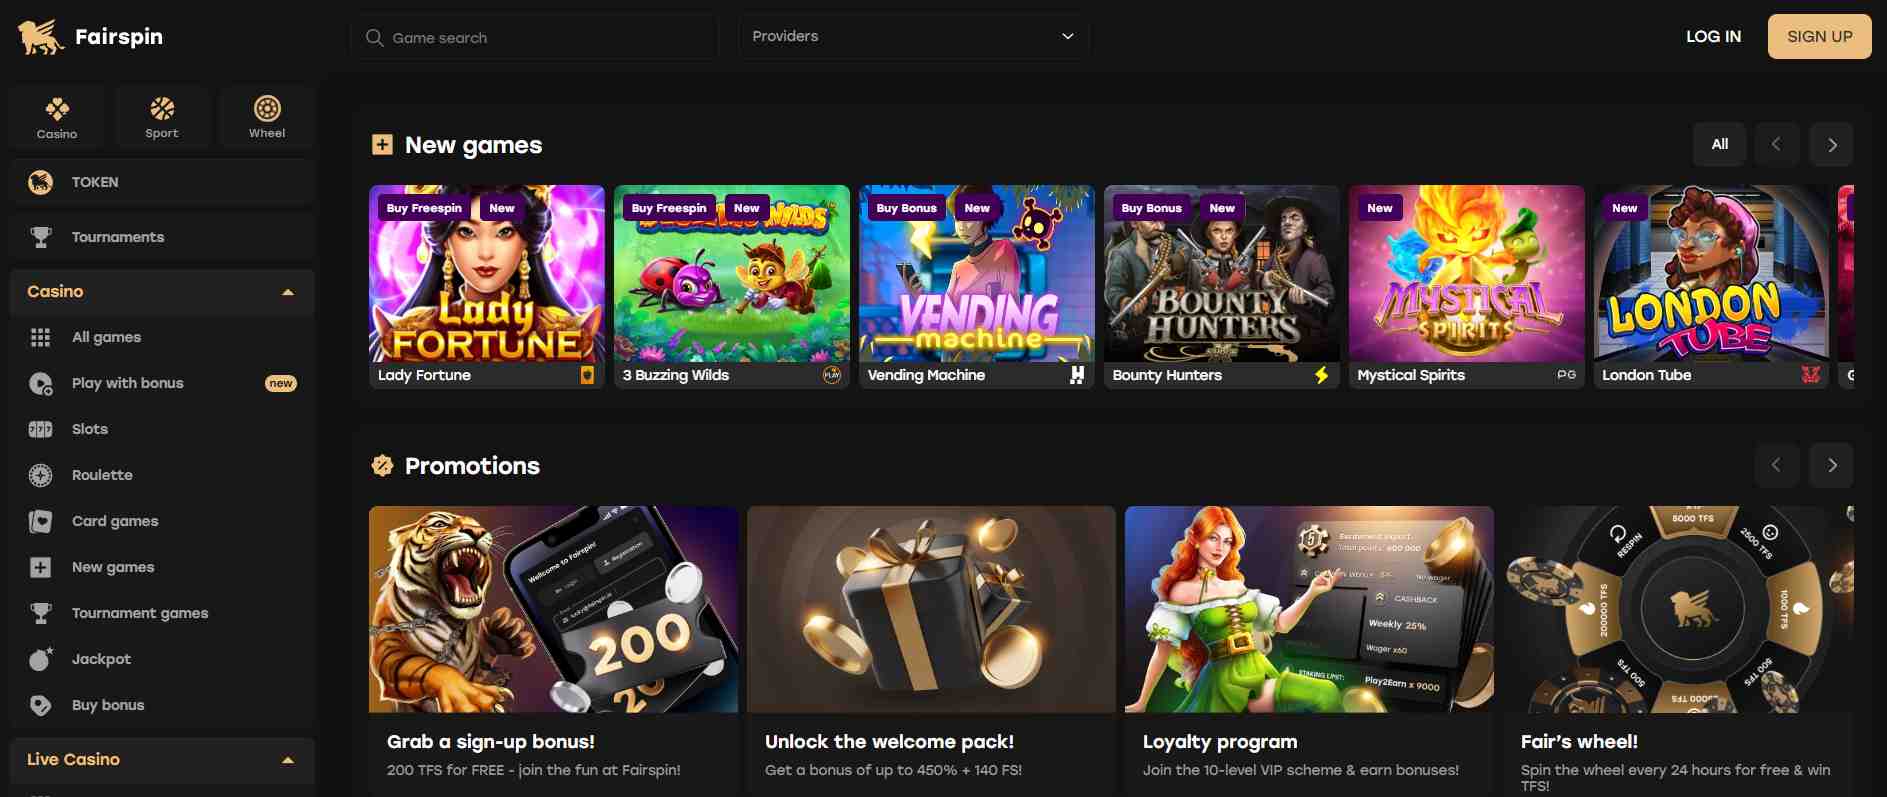Viewport: 1887px width, 797px height.
Task: Open the Bounty Hunters game thumbnail
Action: pos(1222,287)
